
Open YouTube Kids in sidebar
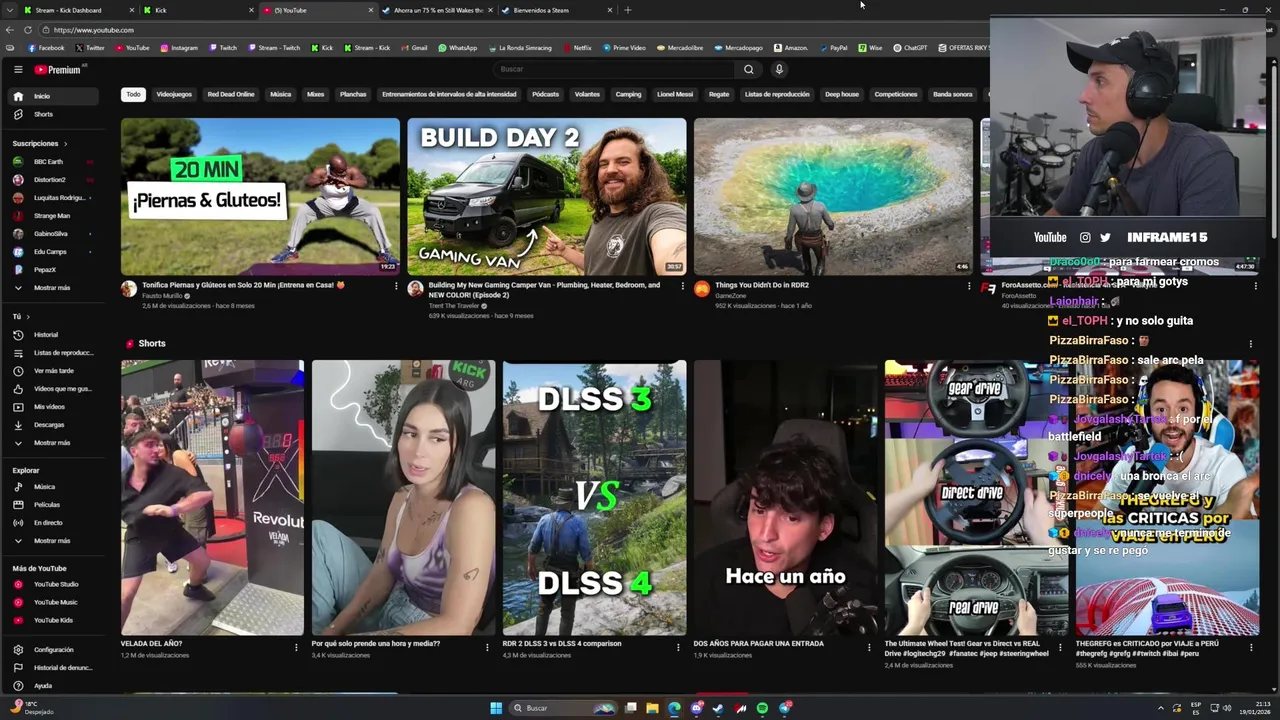(55, 620)
